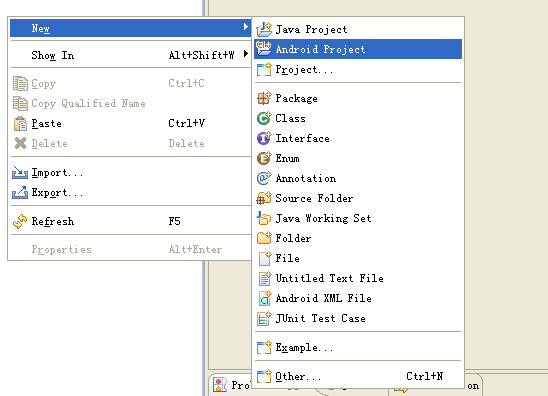Click the Example... wizard icon
548x396 pixels.
pyautogui.click(x=264, y=347)
